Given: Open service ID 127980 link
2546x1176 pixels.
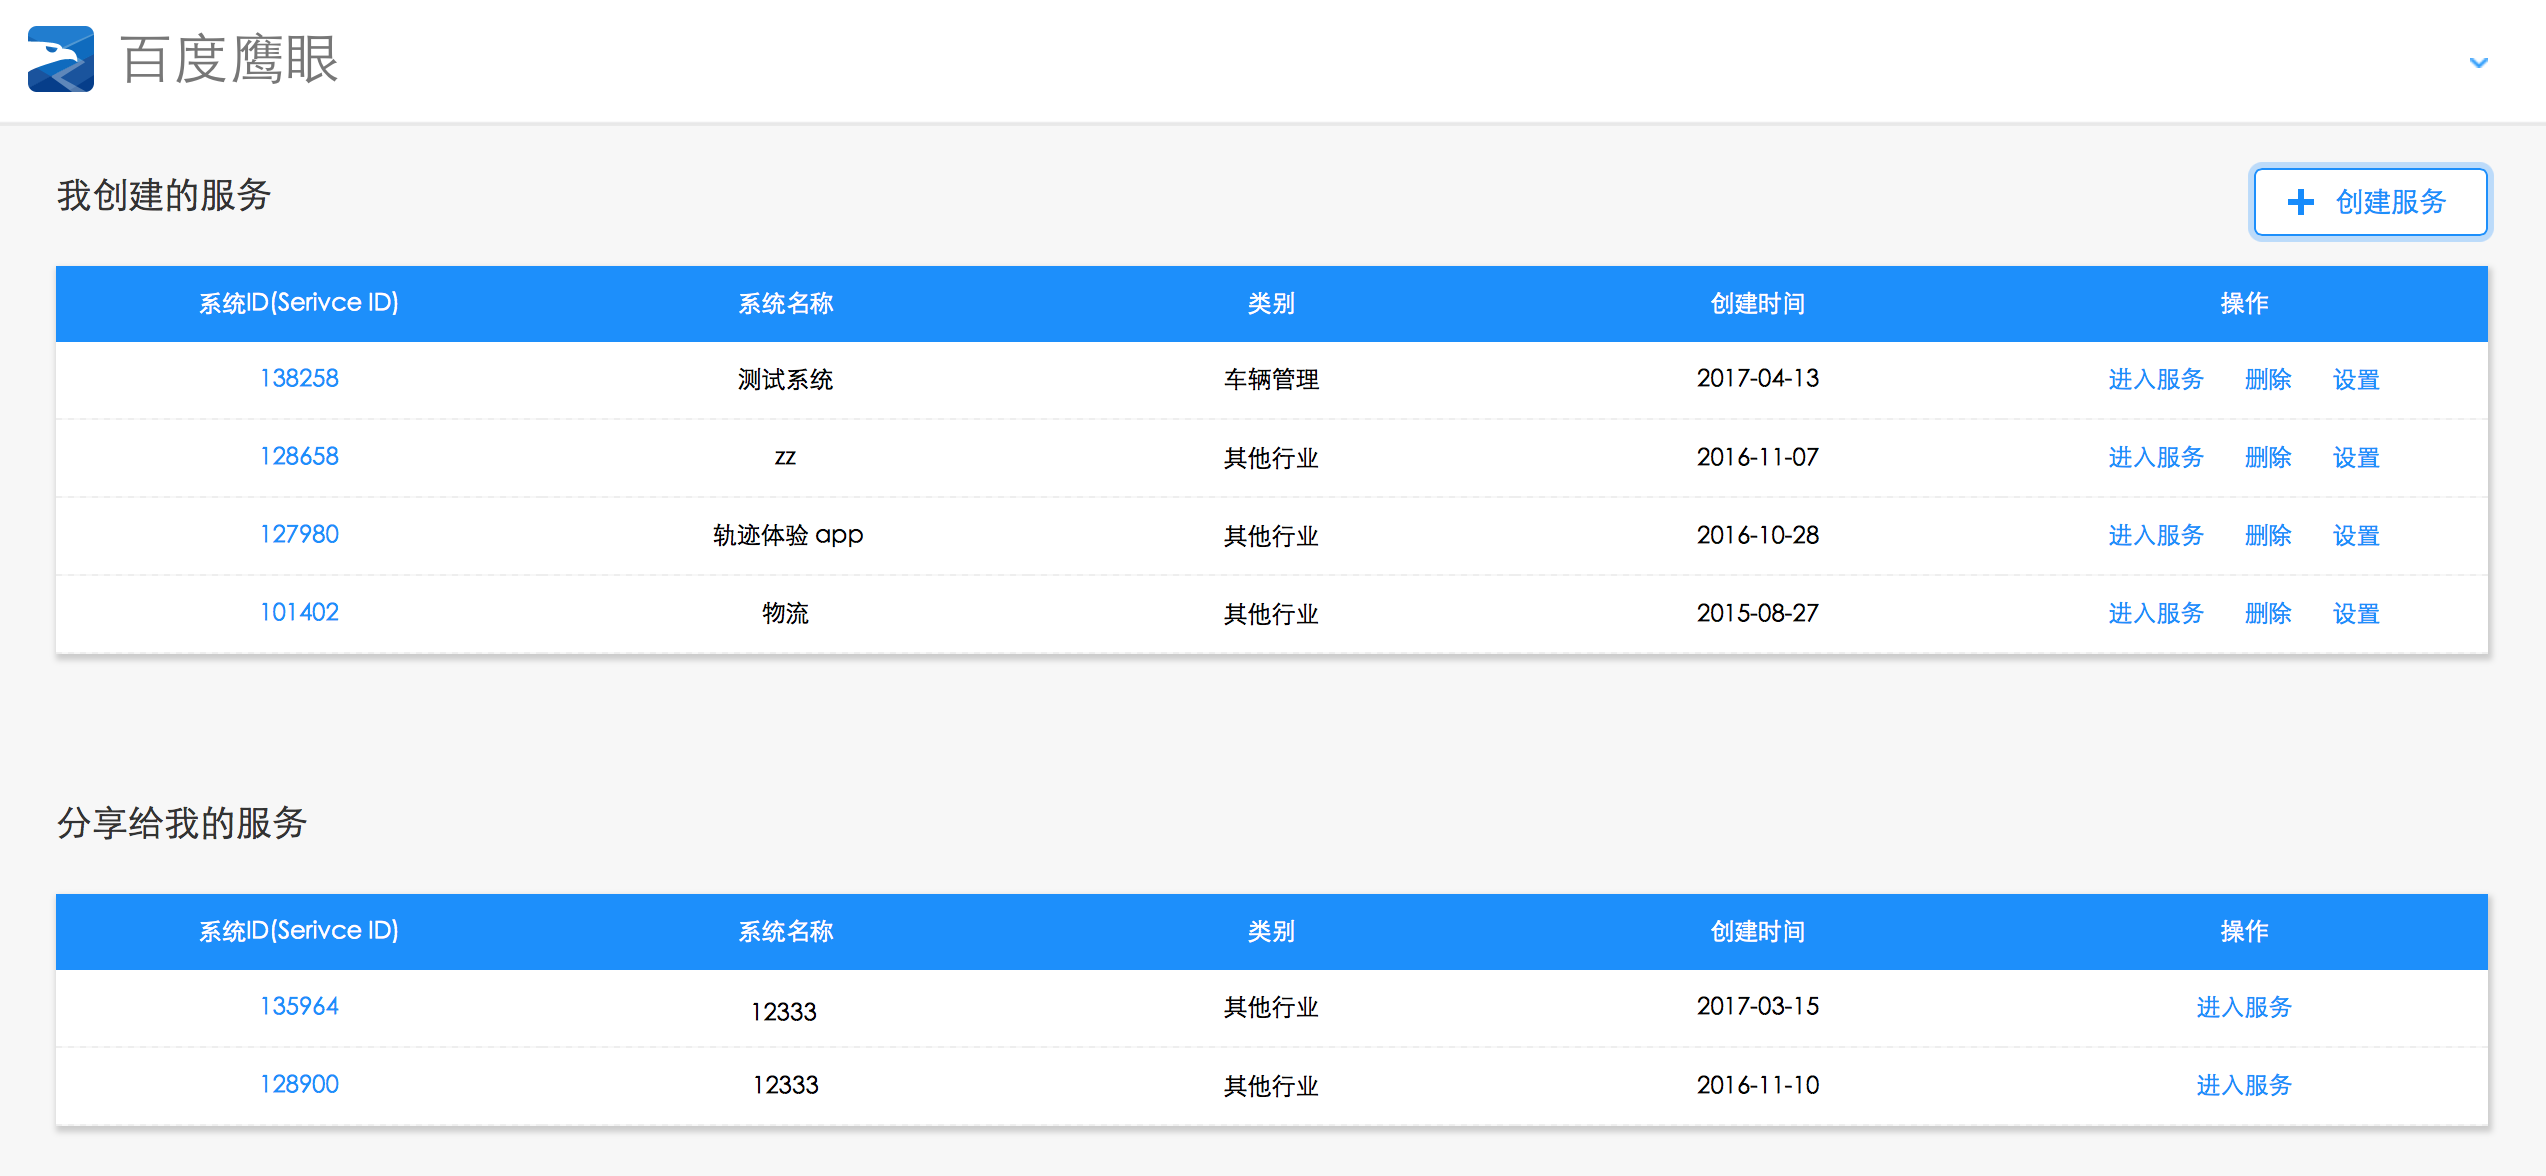Looking at the screenshot, I should [299, 534].
